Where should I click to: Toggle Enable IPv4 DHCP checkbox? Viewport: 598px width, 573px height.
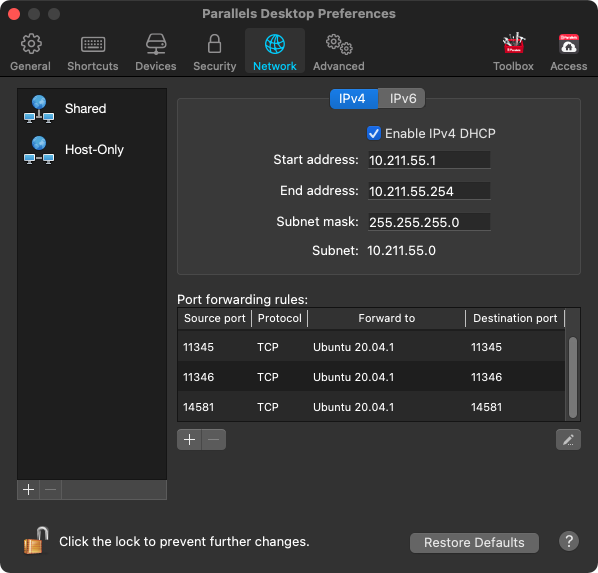(374, 134)
